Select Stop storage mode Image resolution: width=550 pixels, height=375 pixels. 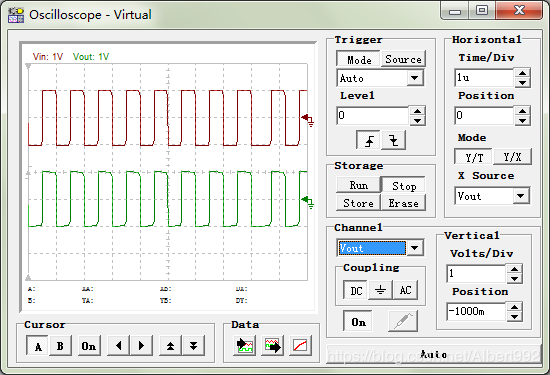pos(403,185)
